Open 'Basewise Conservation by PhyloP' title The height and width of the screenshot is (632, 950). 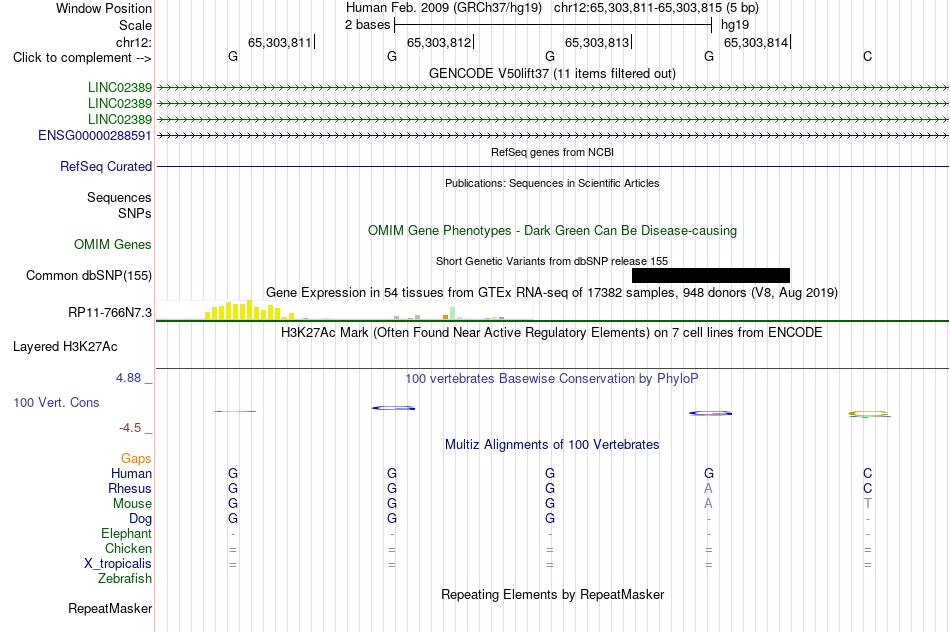(x=552, y=378)
